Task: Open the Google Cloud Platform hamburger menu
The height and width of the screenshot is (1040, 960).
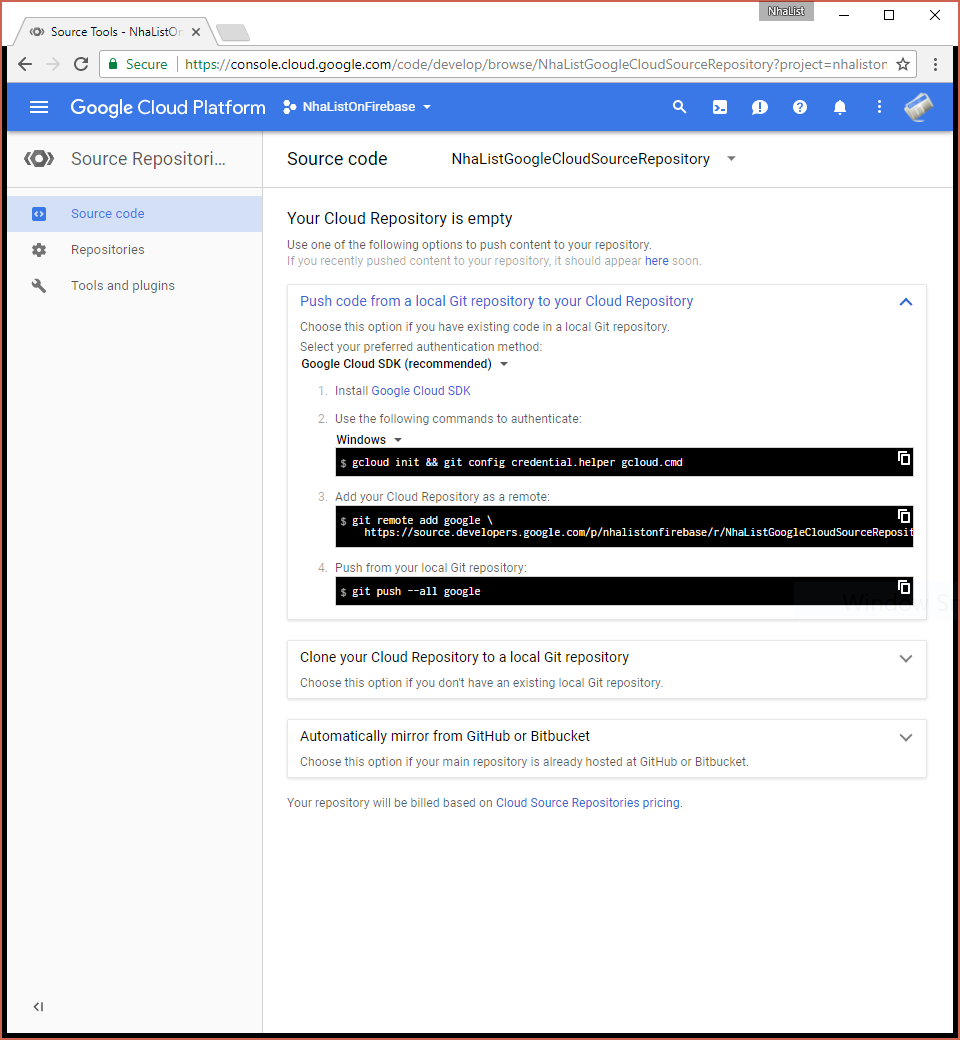Action: (x=38, y=107)
